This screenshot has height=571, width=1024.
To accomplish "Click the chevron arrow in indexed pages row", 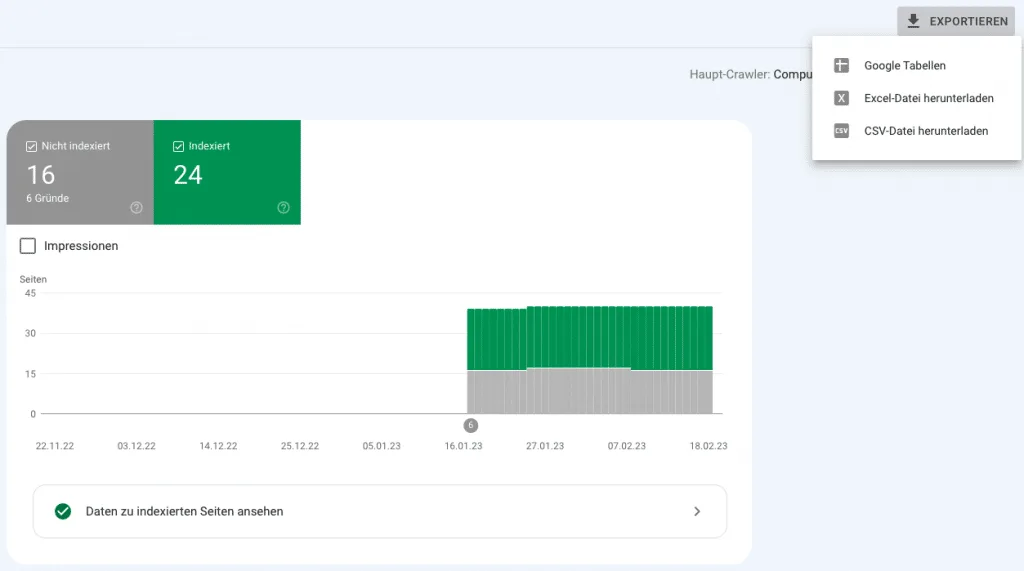I will coord(697,512).
